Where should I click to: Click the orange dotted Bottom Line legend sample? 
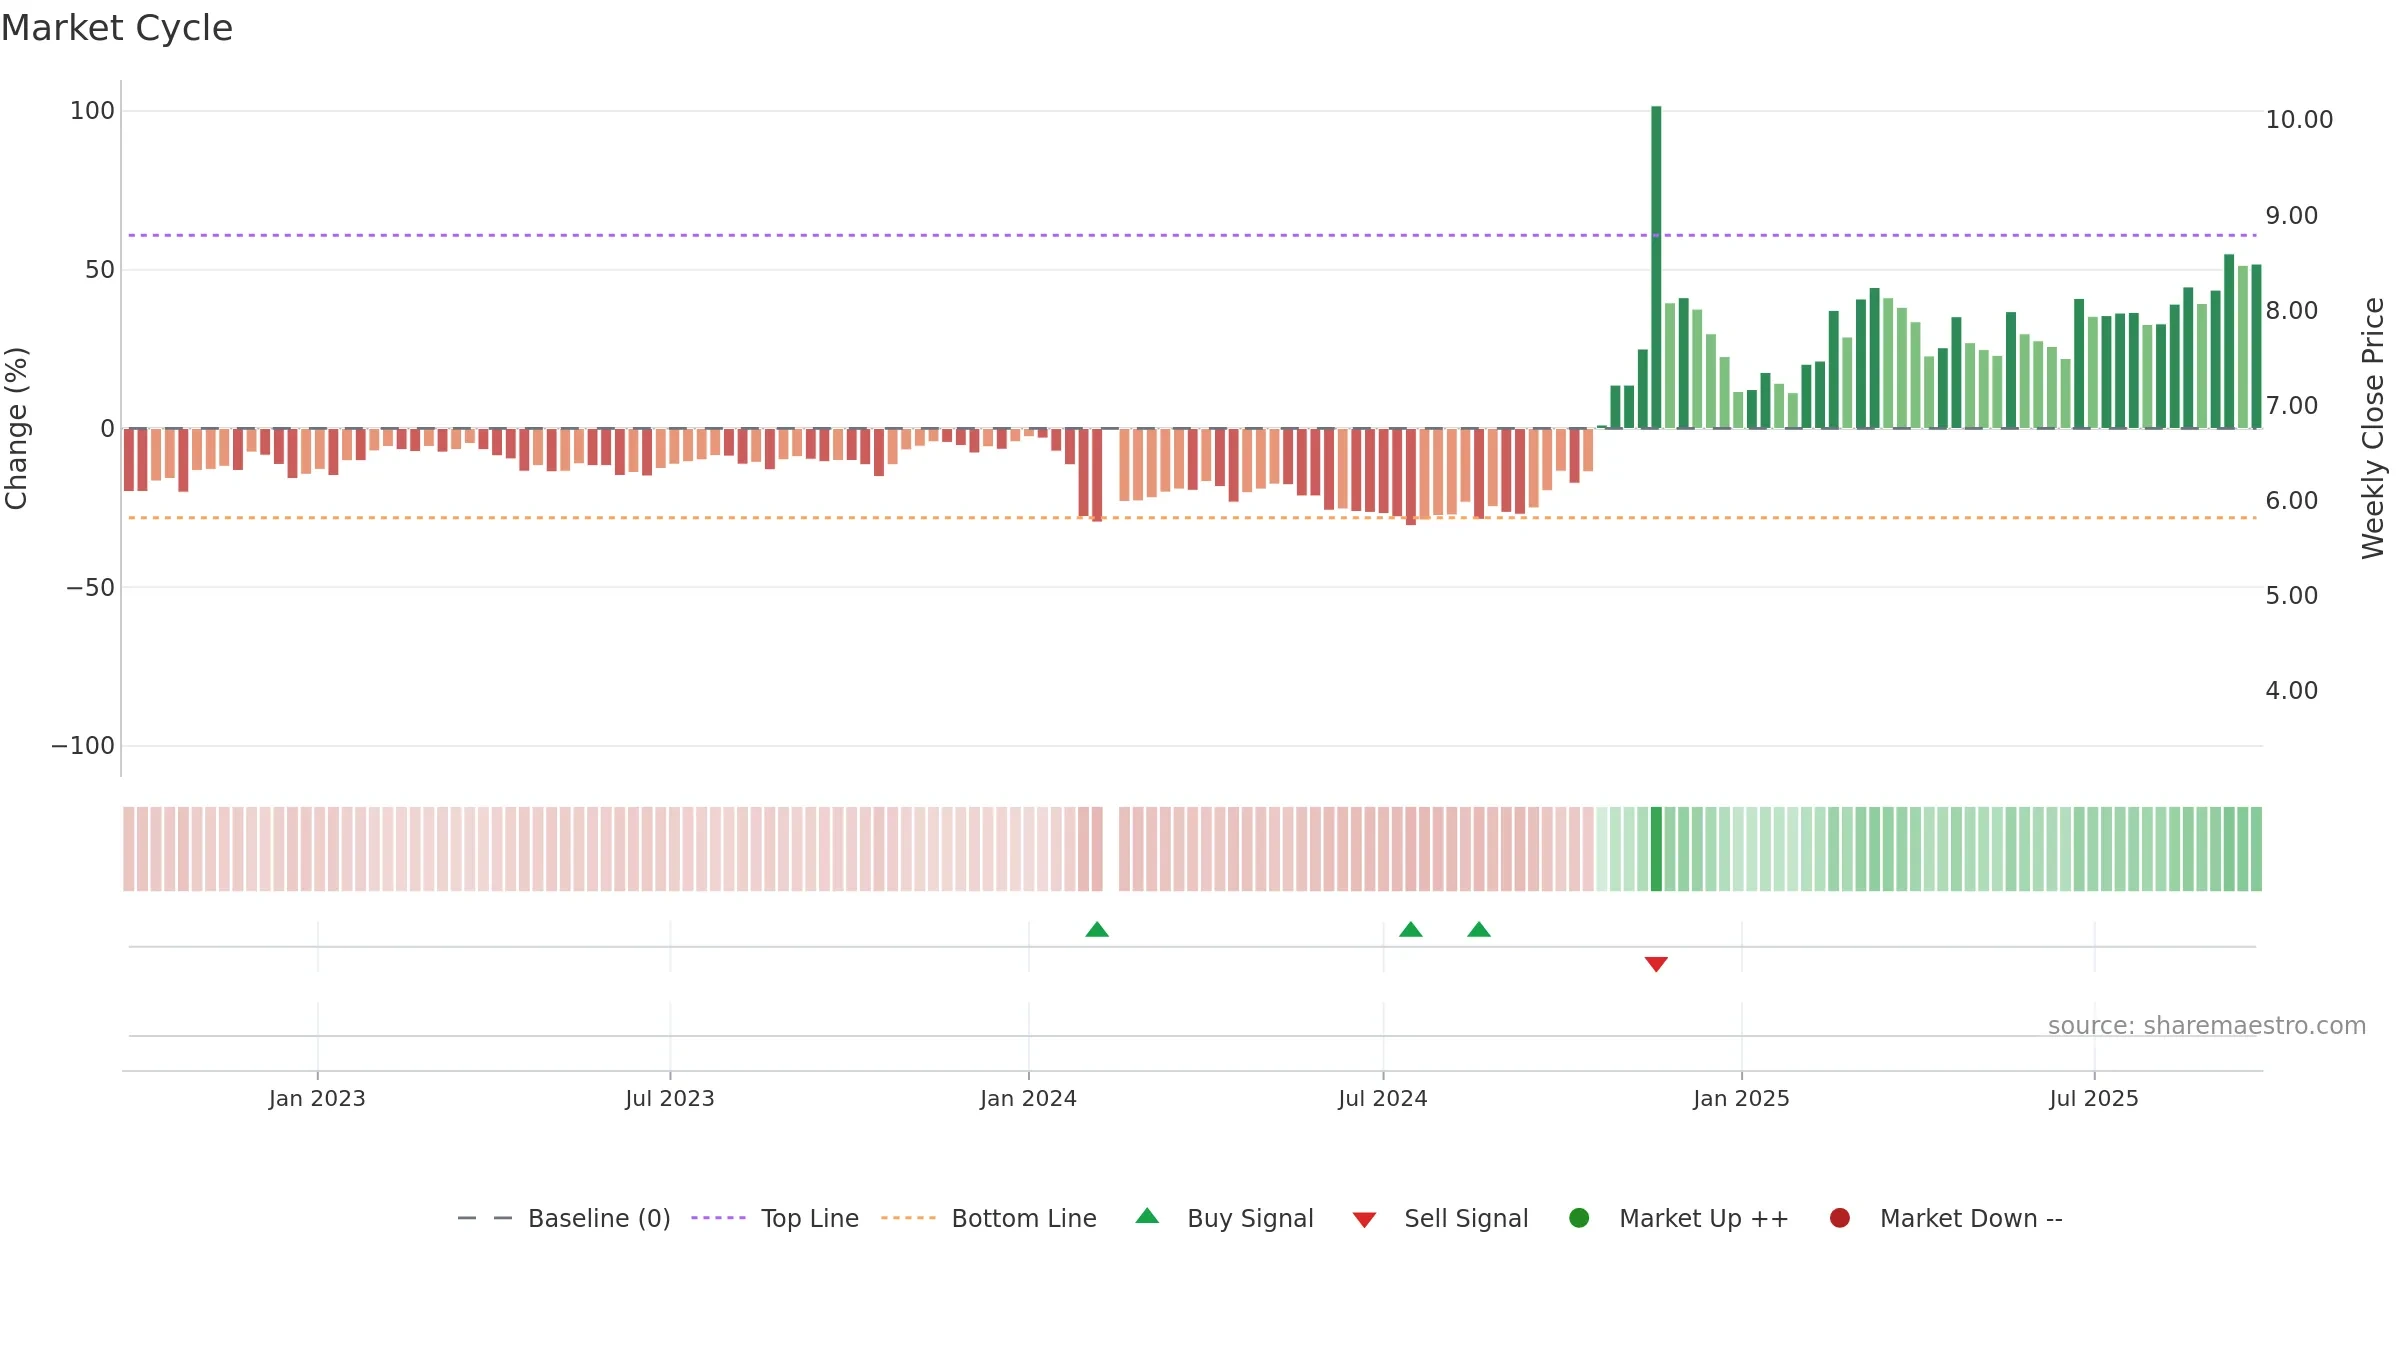[x=908, y=1218]
